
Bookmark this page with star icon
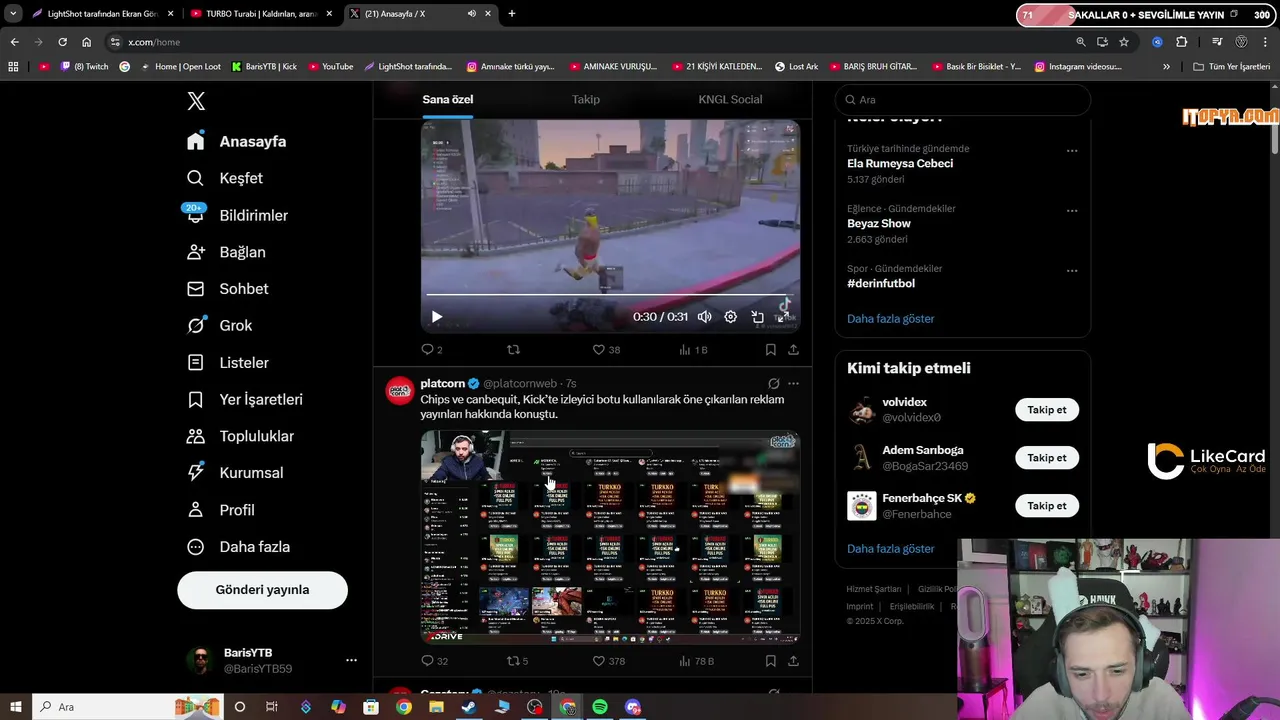[1124, 42]
